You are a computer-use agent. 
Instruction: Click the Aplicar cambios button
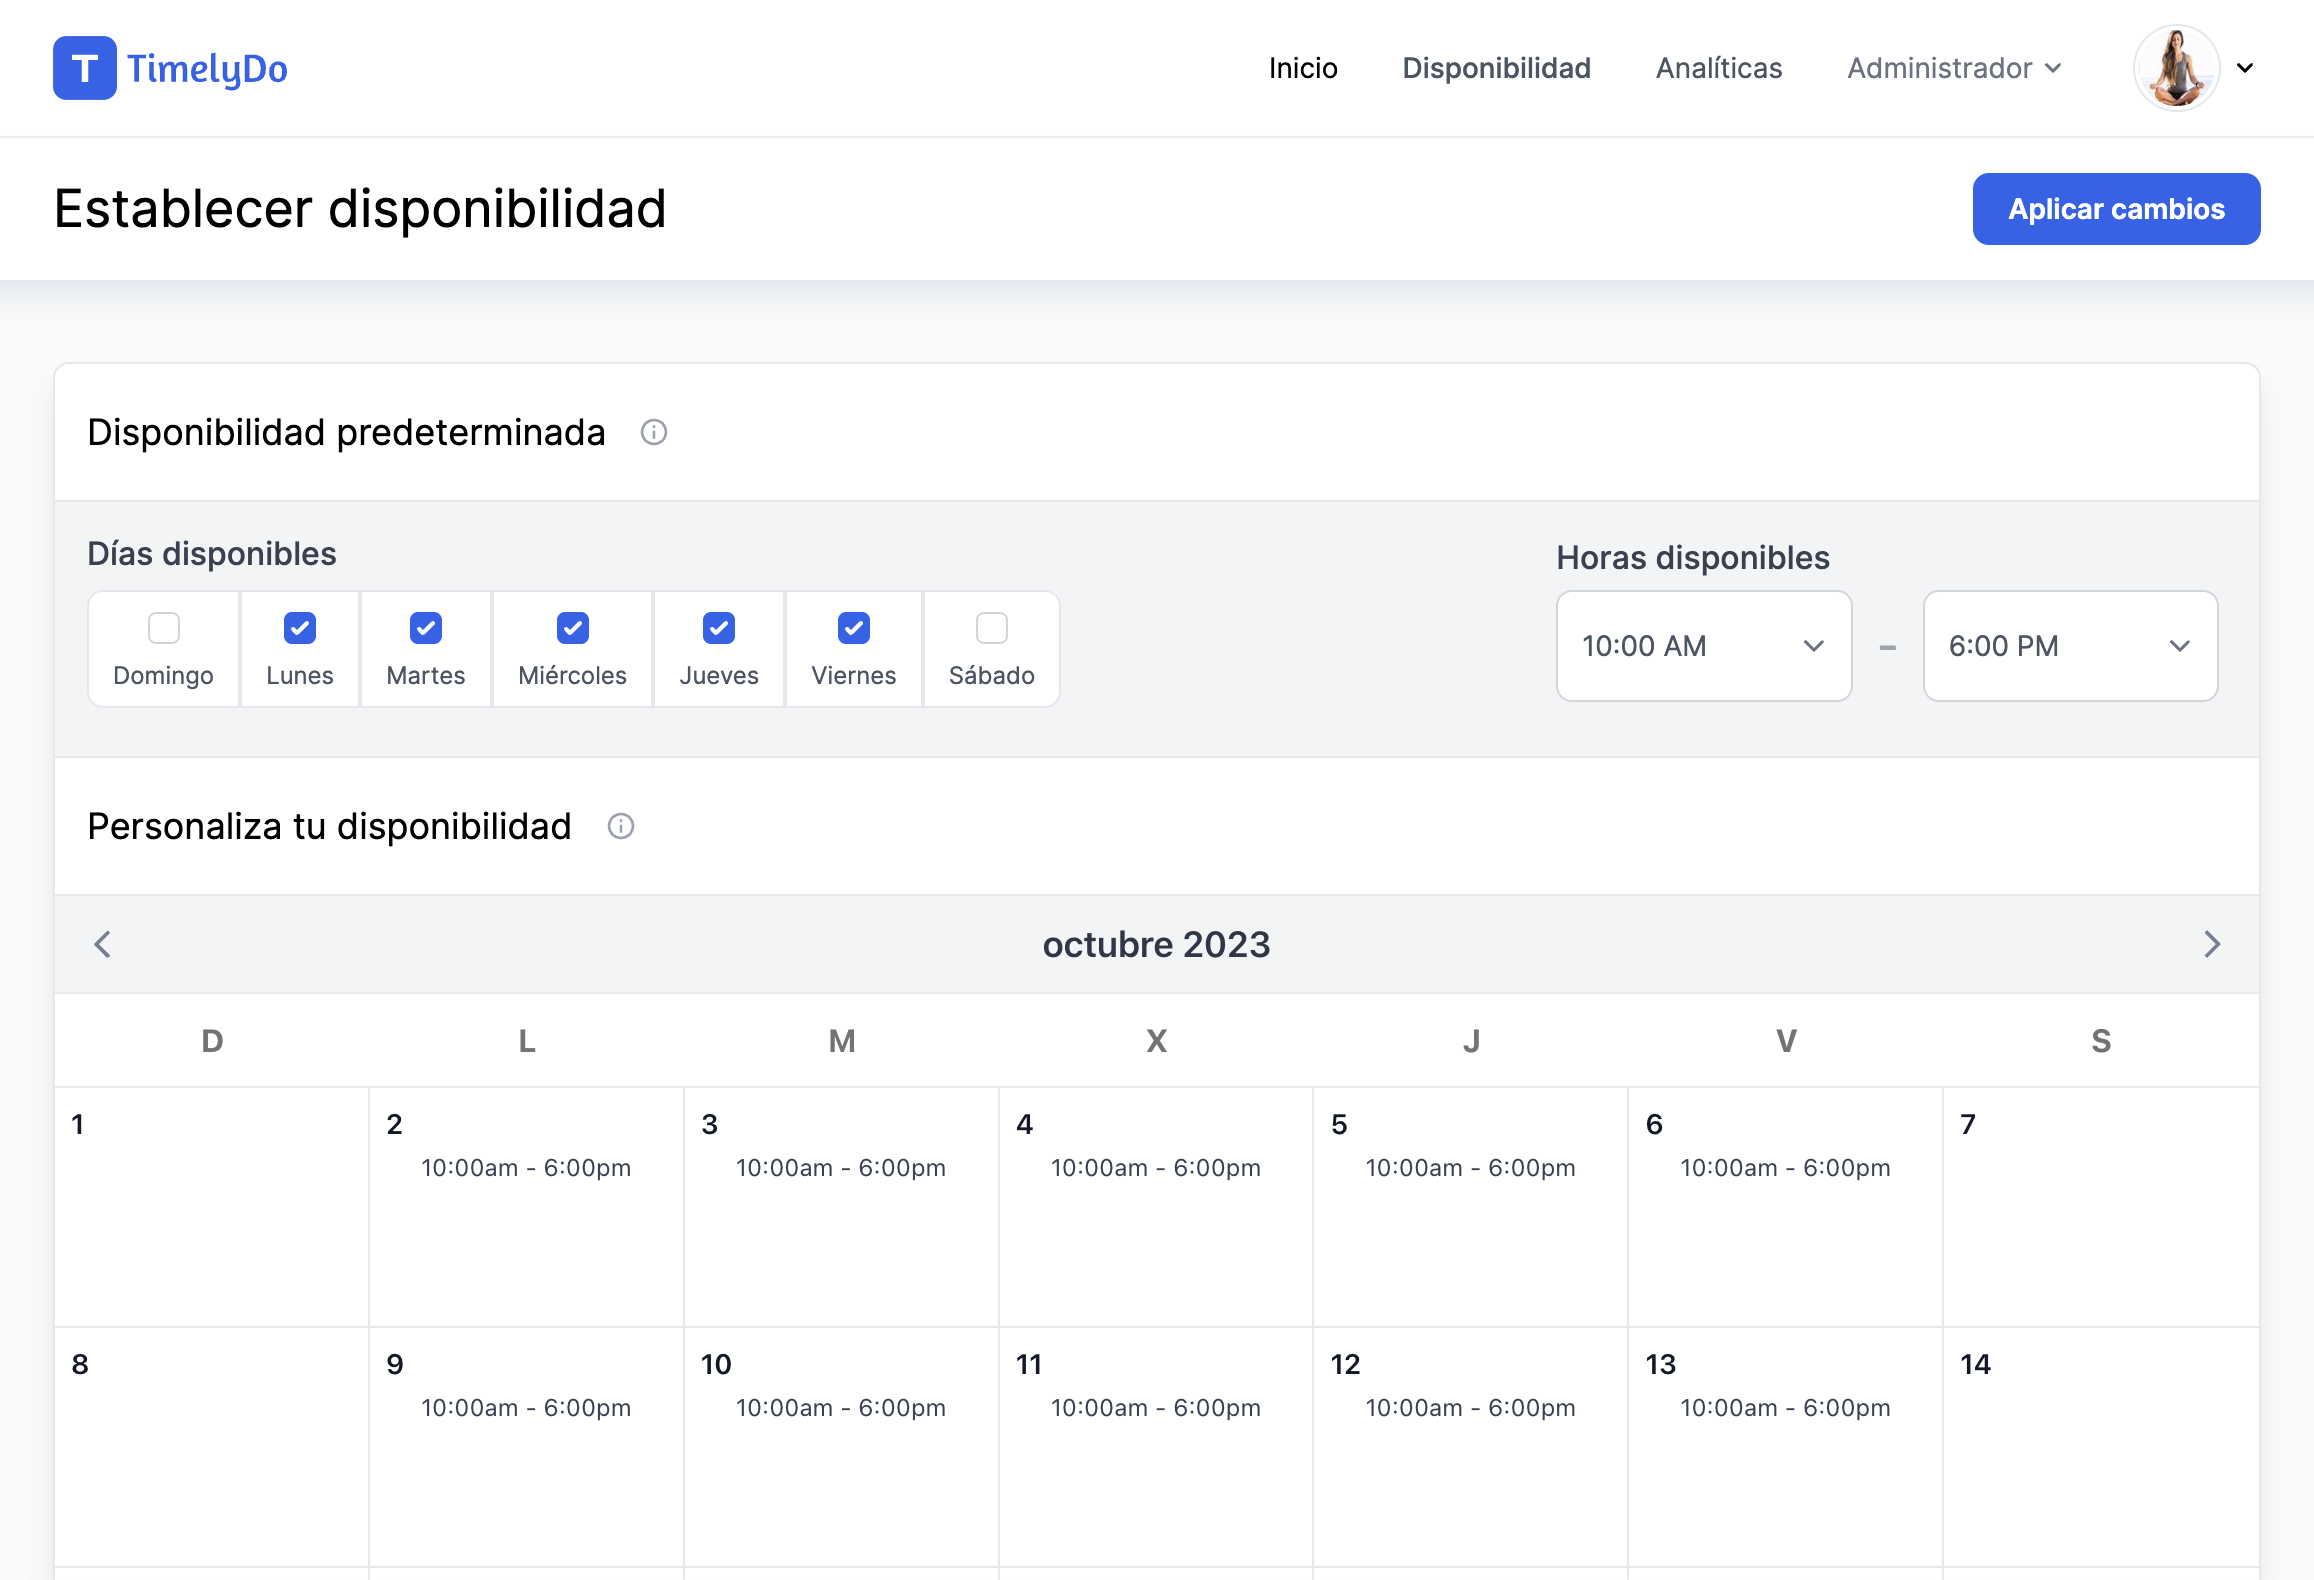2116,209
